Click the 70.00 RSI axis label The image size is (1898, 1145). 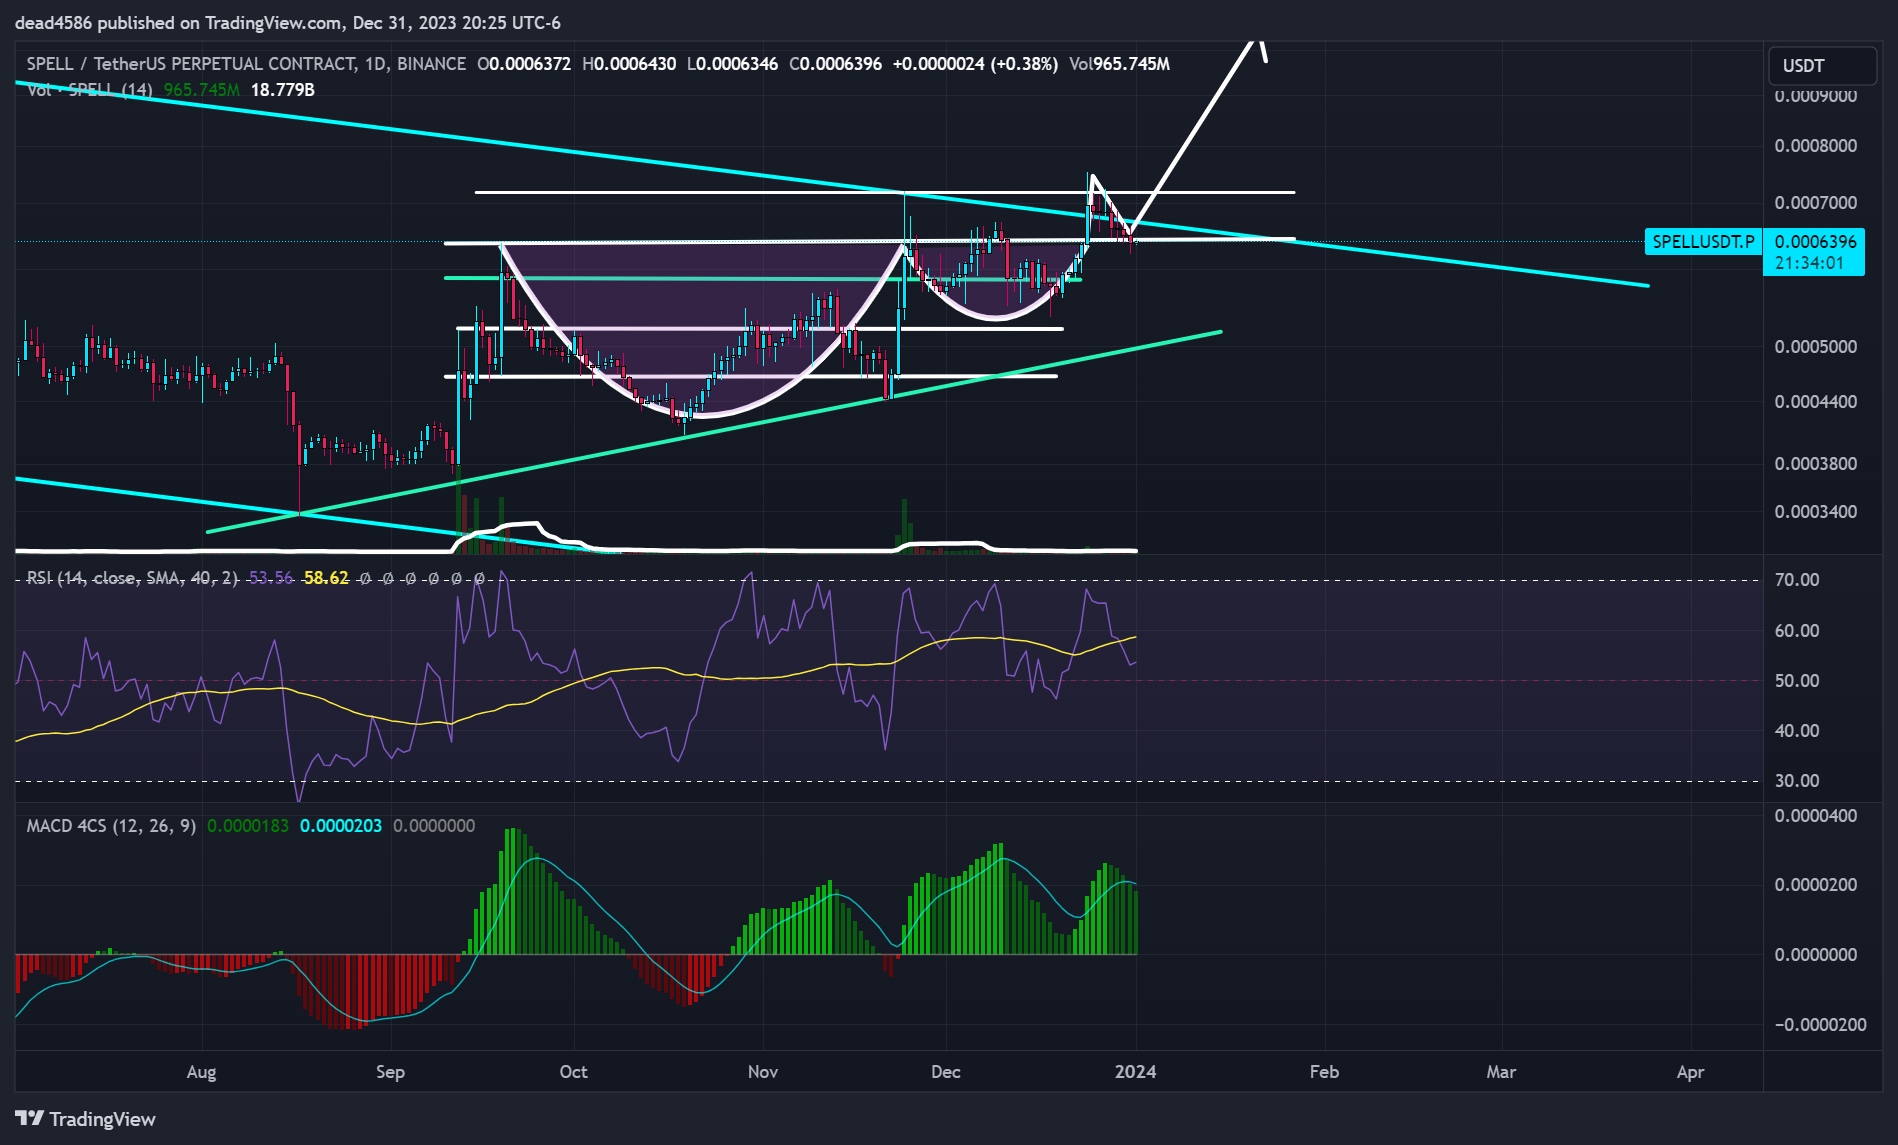coord(1797,580)
